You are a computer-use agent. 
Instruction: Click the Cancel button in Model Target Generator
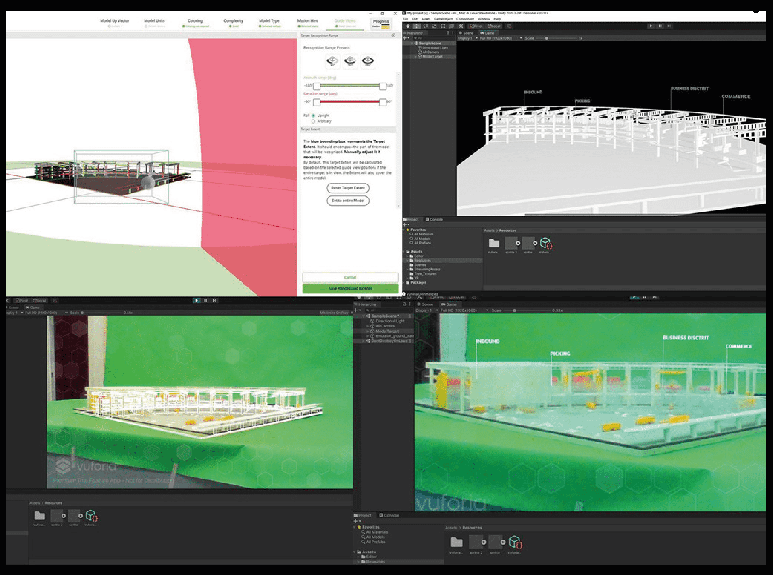tap(350, 277)
